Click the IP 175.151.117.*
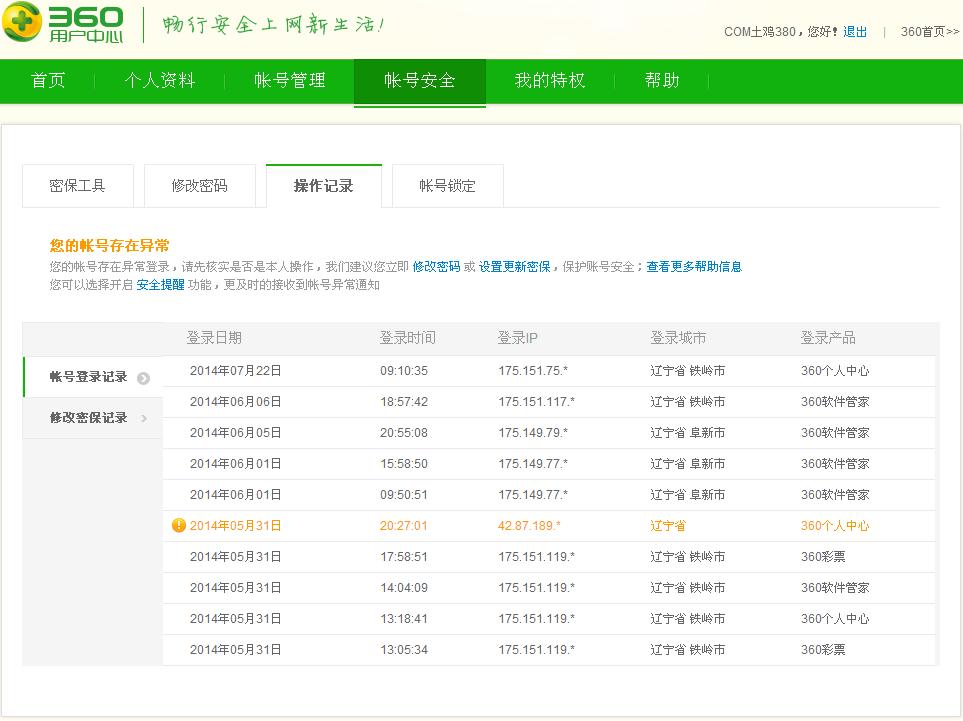Image resolution: width=963 pixels, height=721 pixels. [536, 402]
